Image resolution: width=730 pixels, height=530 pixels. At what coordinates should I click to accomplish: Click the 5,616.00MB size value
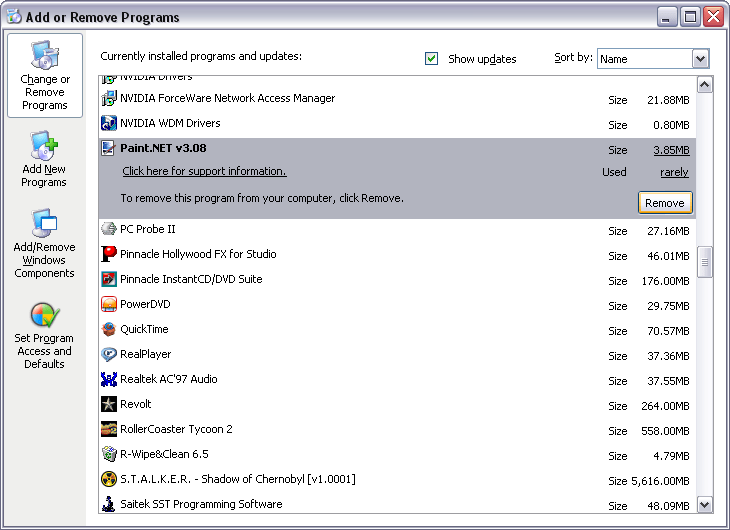660,481
